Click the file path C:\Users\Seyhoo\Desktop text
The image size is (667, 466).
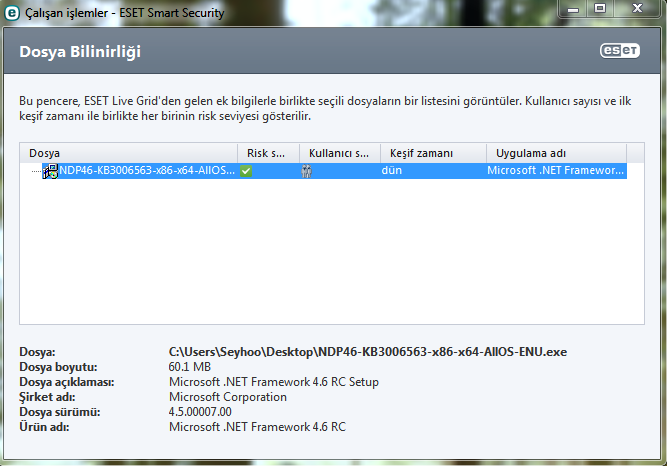coord(368,352)
